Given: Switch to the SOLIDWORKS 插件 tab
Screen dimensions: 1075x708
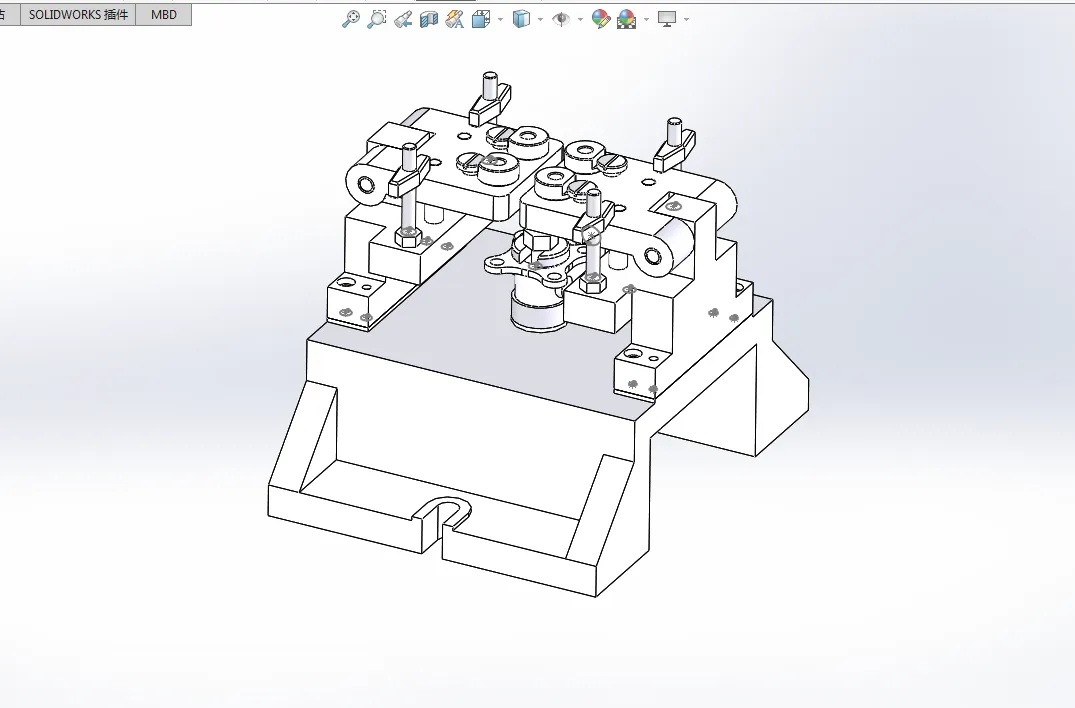Looking at the screenshot, I should coord(78,14).
